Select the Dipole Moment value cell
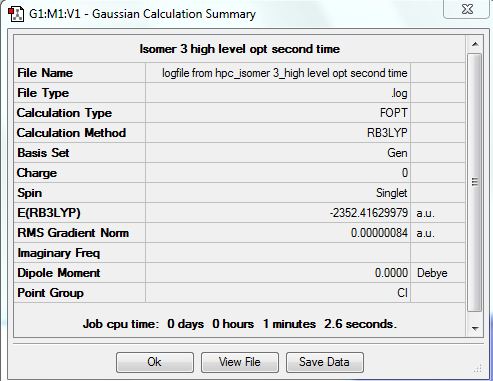 (278, 273)
